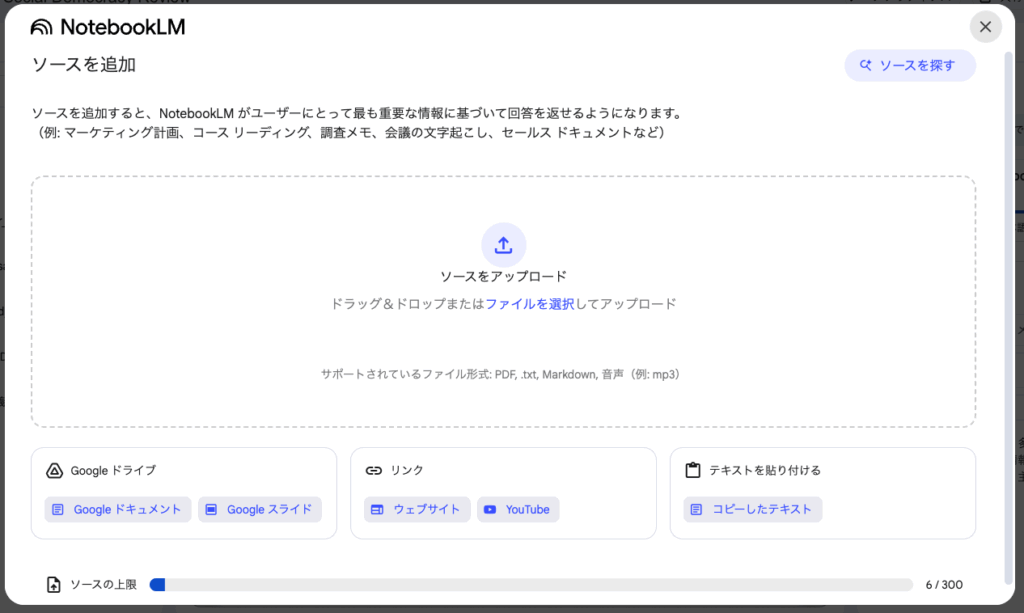Viewport: 1024px width, 613px height.
Task: Click the Google Drive triangle icon
Action: 55,470
